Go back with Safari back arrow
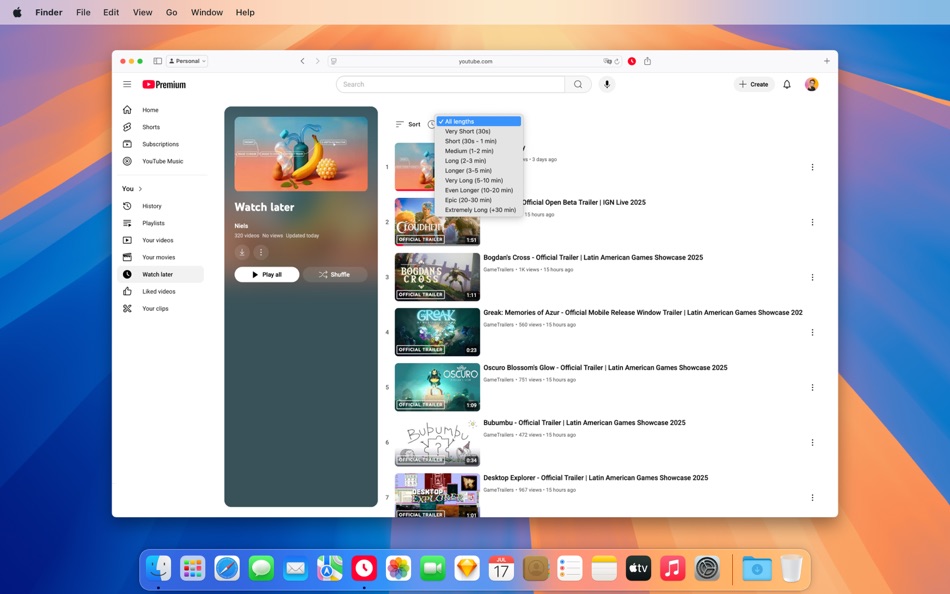 pos(302,61)
